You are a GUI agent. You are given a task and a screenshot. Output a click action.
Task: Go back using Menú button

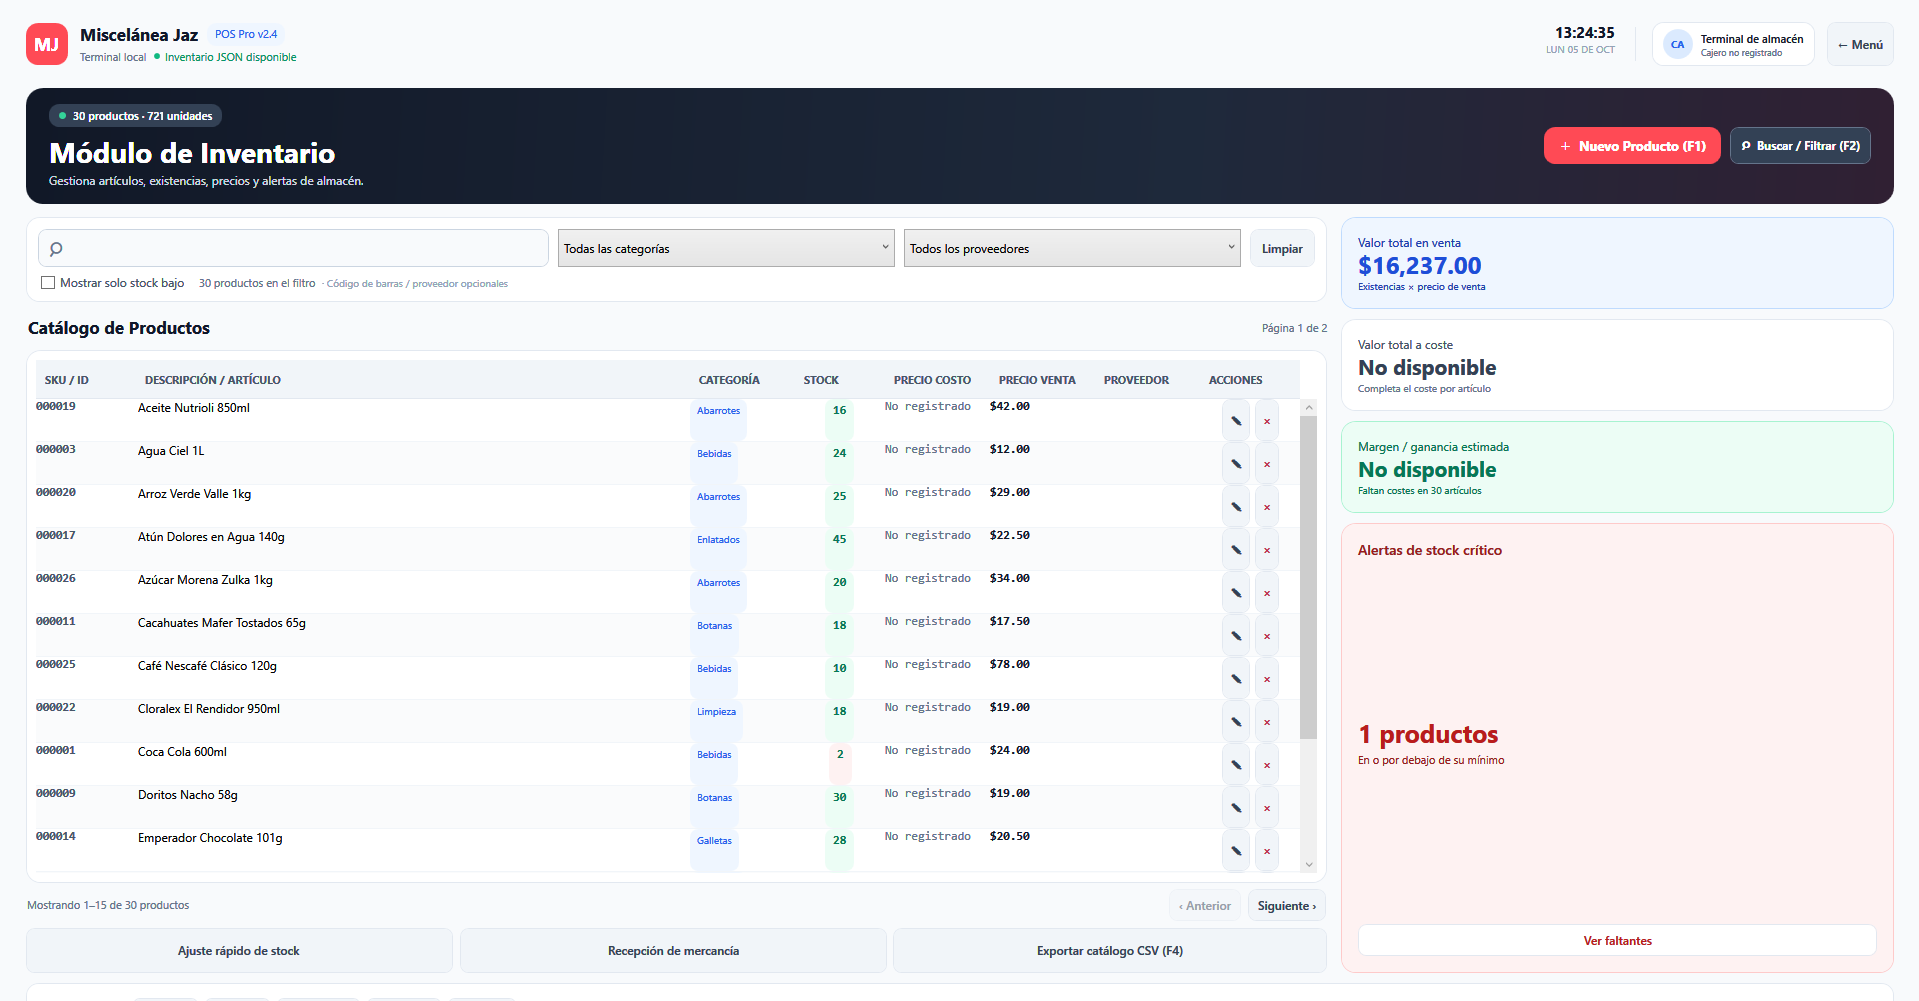point(1860,44)
